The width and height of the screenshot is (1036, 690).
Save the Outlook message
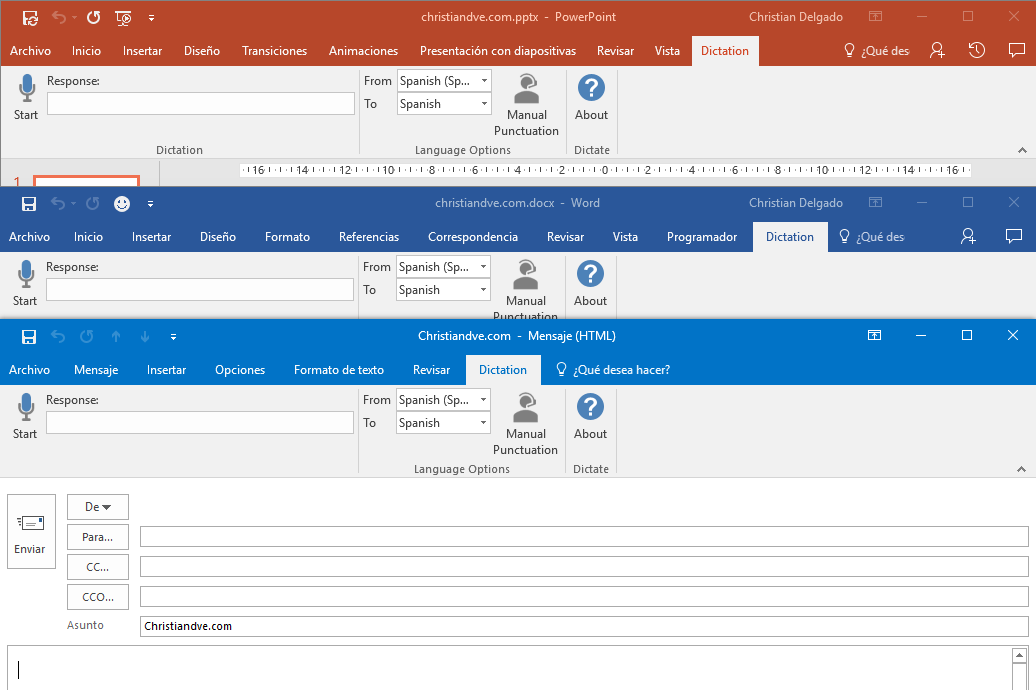point(28,336)
